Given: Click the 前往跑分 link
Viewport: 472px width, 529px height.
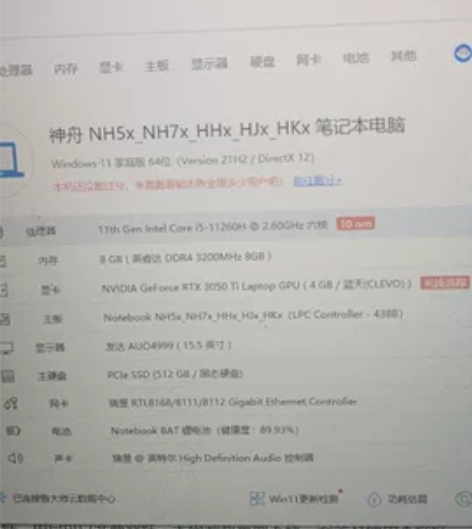Looking at the screenshot, I should pyautogui.click(x=318, y=181).
